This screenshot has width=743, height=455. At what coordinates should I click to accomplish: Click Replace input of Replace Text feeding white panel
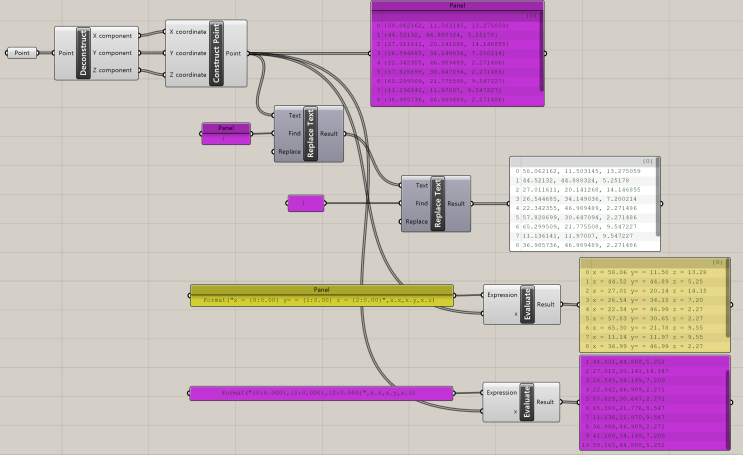pyautogui.click(x=417, y=221)
